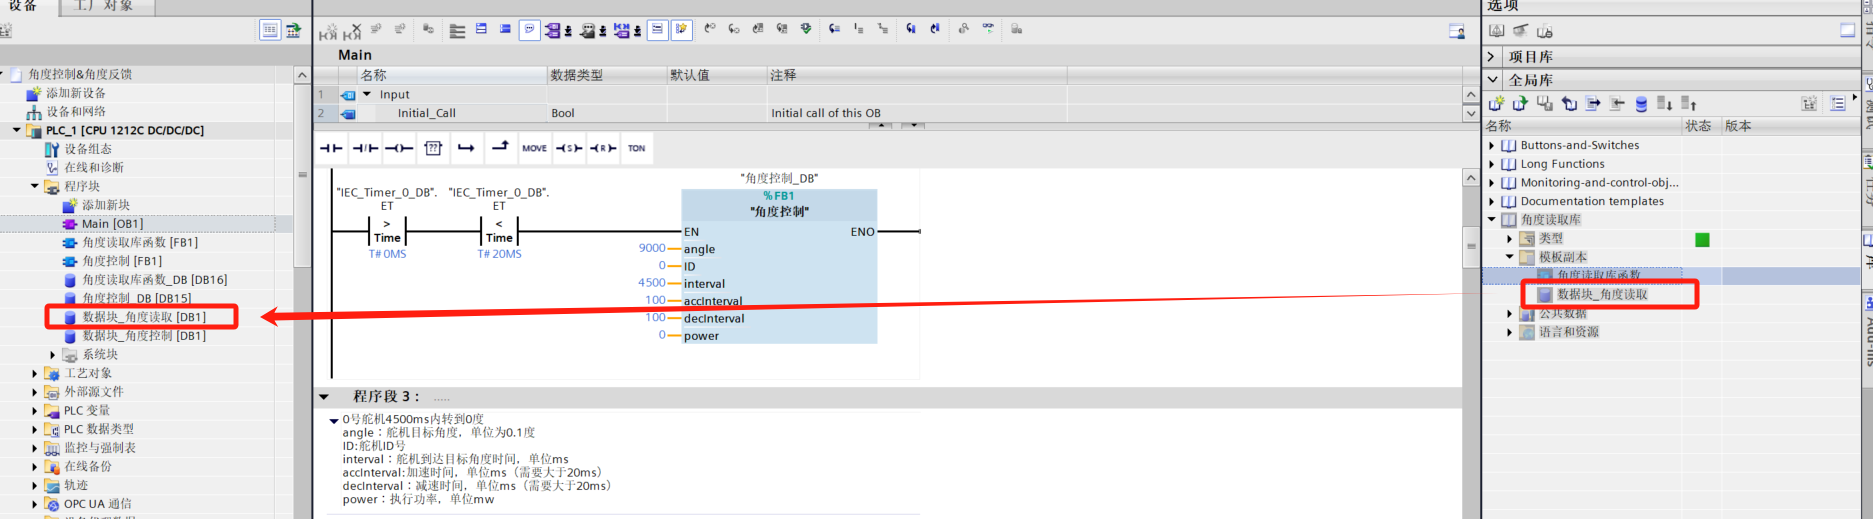Image resolution: width=1873 pixels, height=519 pixels.
Task: Add the TON timer instruction
Action: [x=636, y=148]
